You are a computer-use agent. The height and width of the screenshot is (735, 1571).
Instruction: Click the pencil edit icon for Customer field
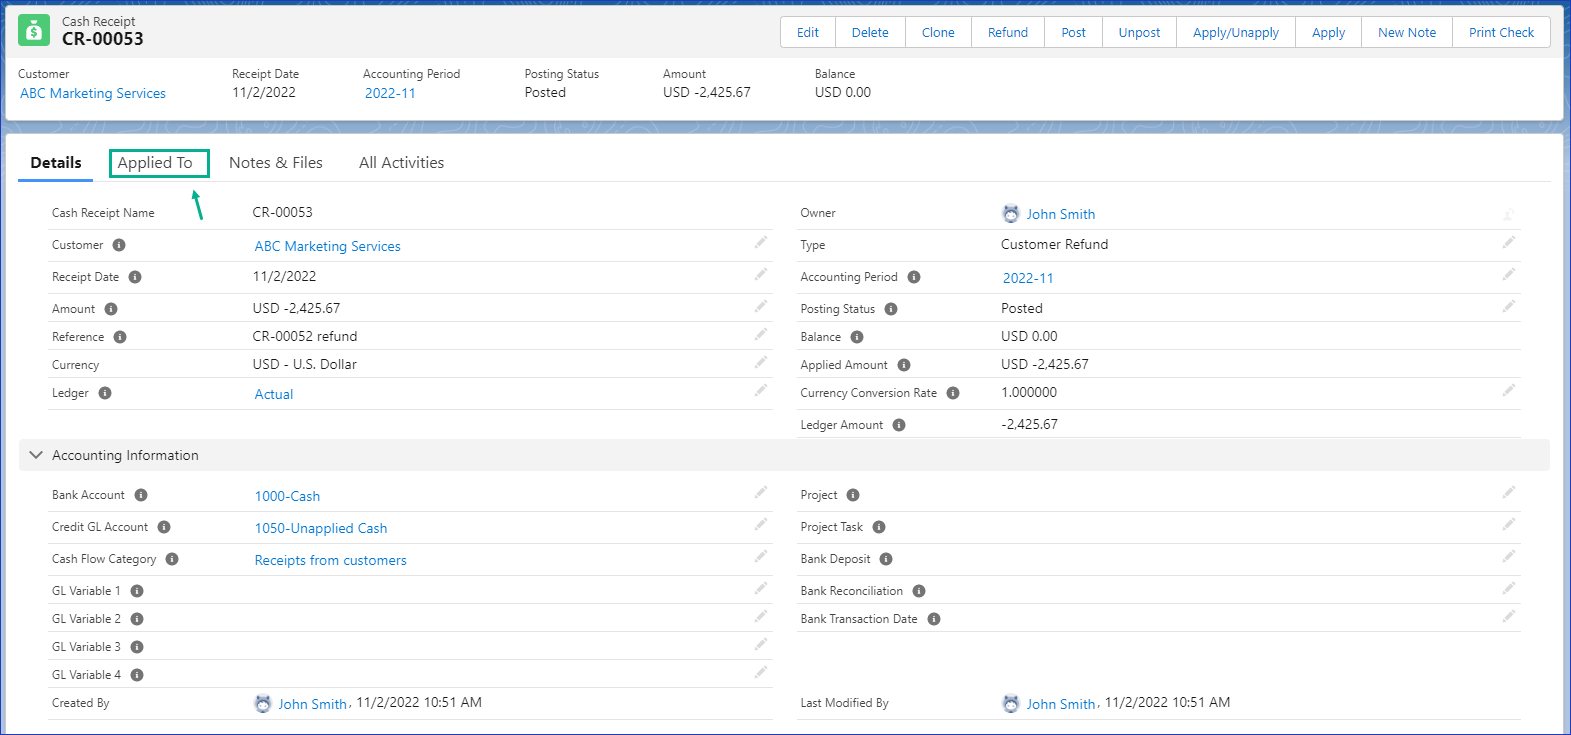tap(761, 242)
